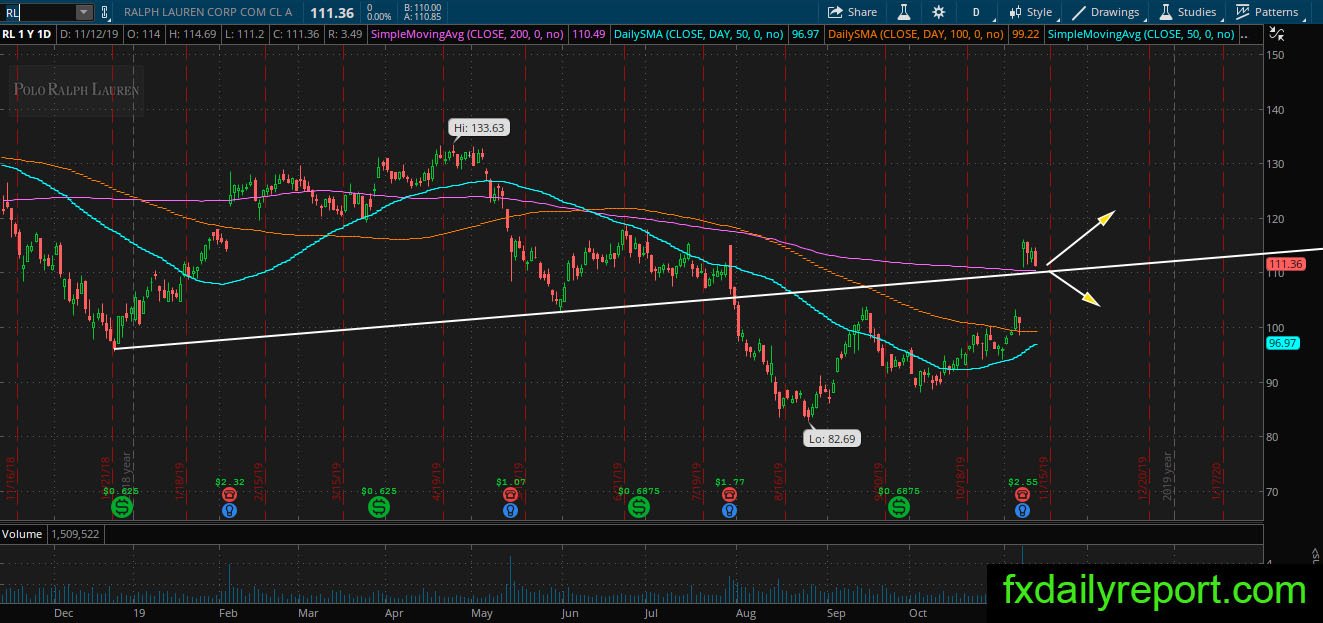Click the small icon after the last SimpleMovingAvg label

(x=1246, y=33)
